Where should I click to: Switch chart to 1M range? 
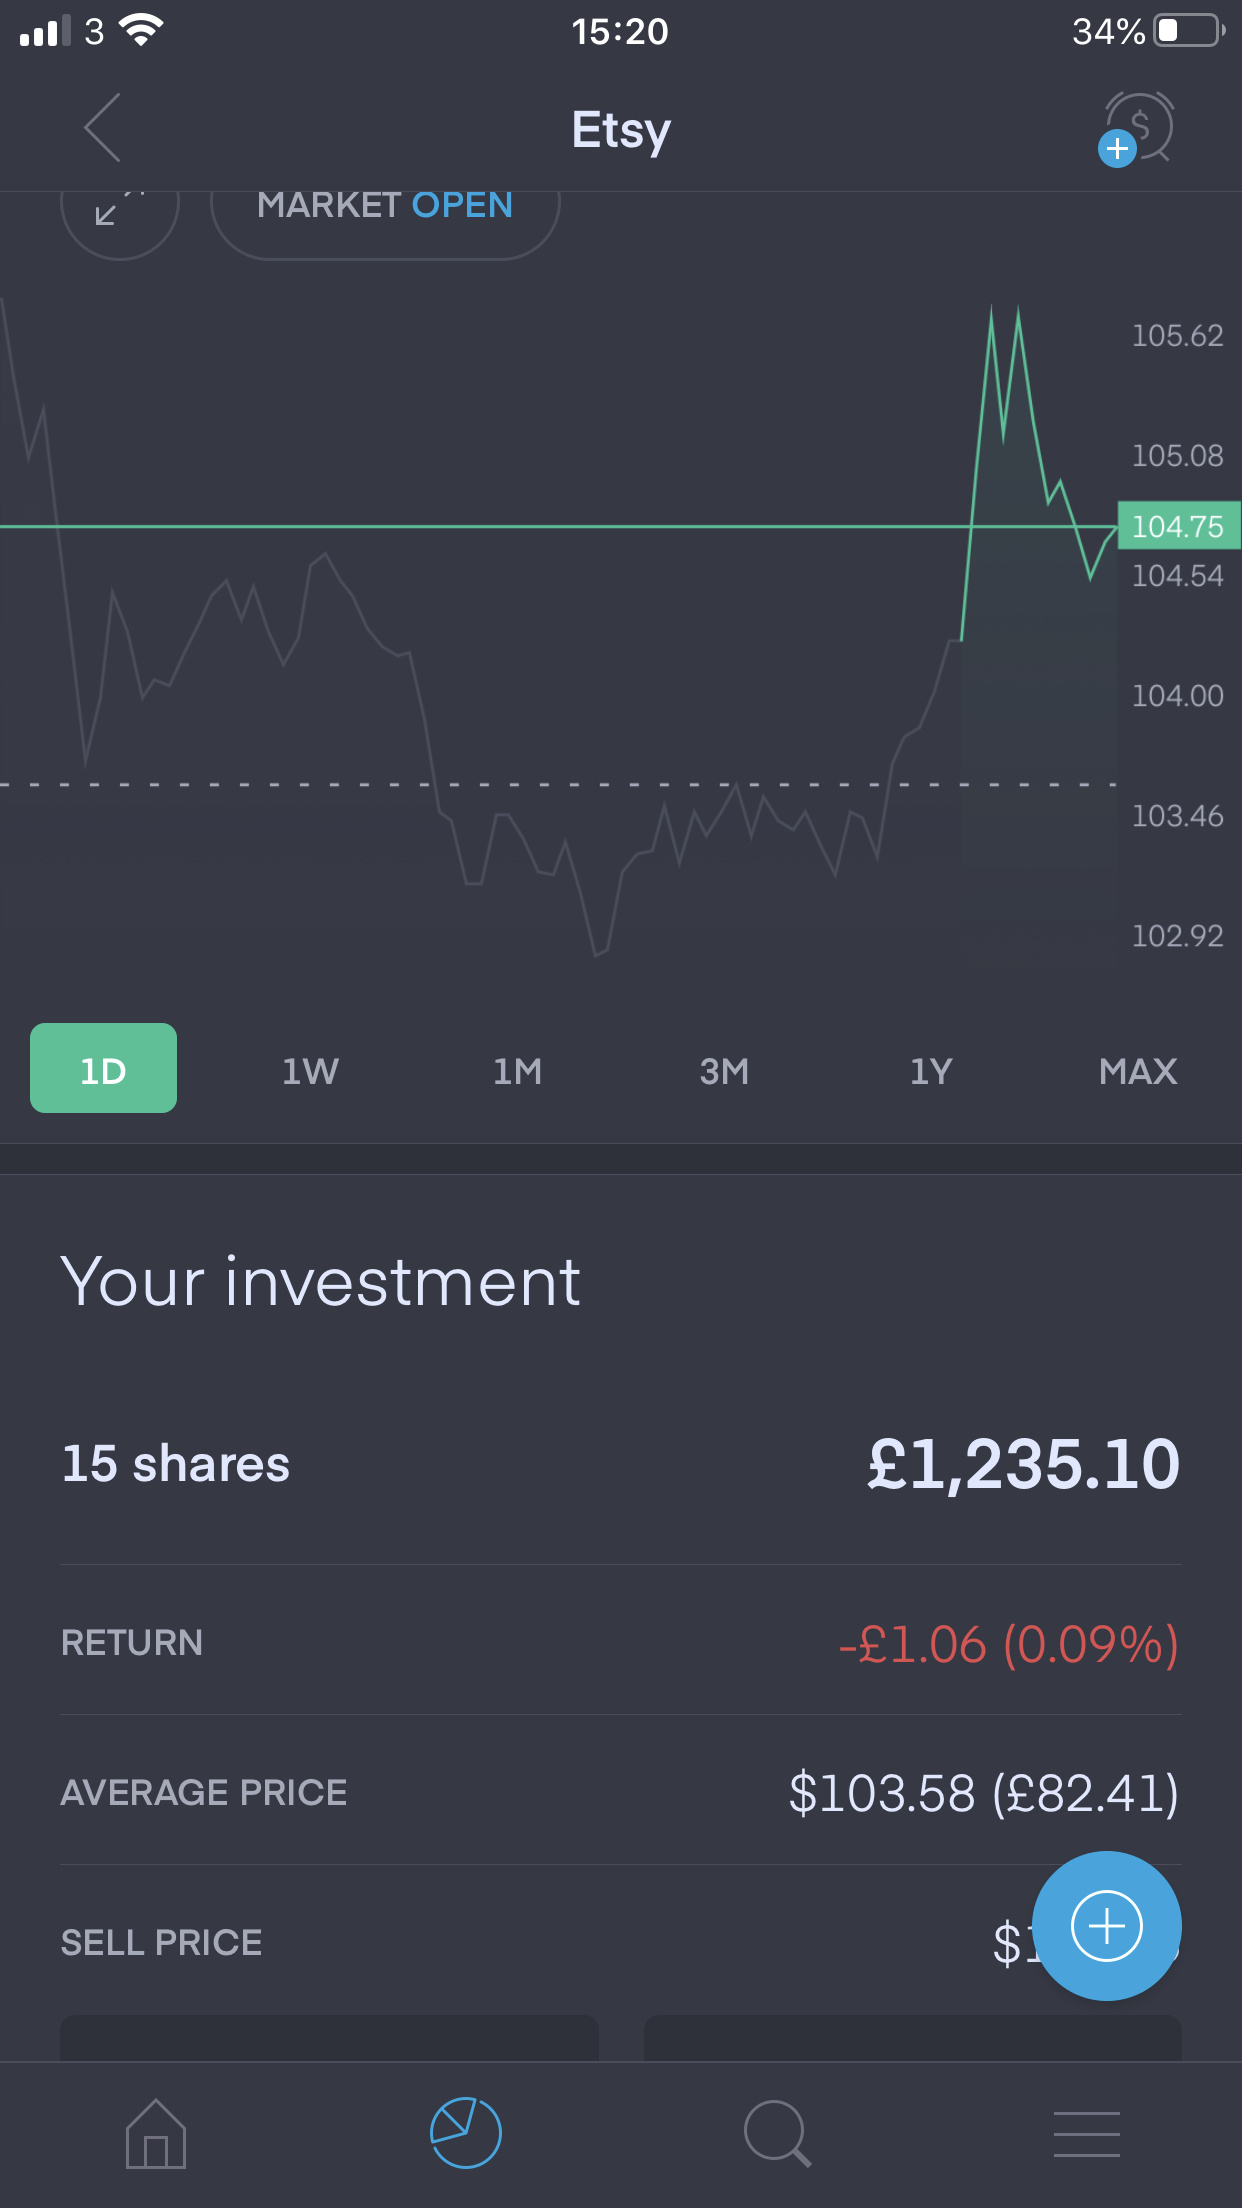pos(517,1071)
